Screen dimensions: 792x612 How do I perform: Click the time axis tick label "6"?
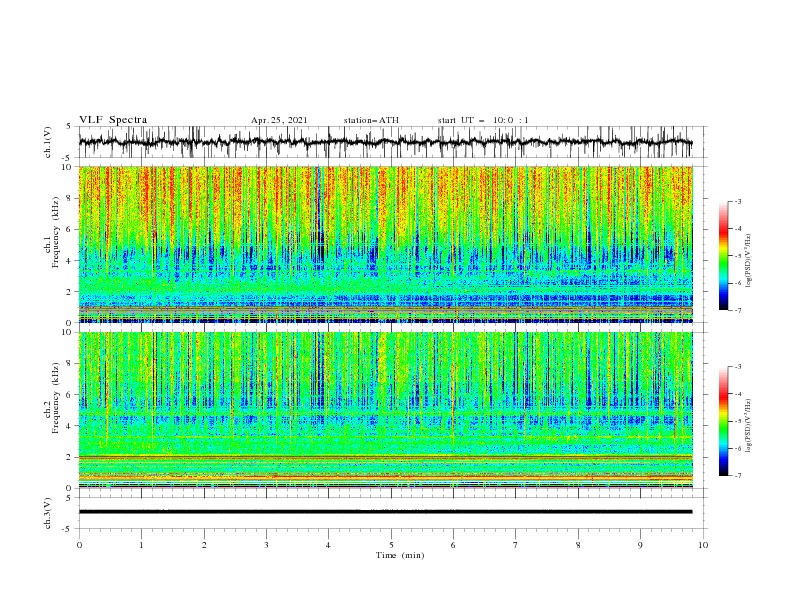point(453,545)
